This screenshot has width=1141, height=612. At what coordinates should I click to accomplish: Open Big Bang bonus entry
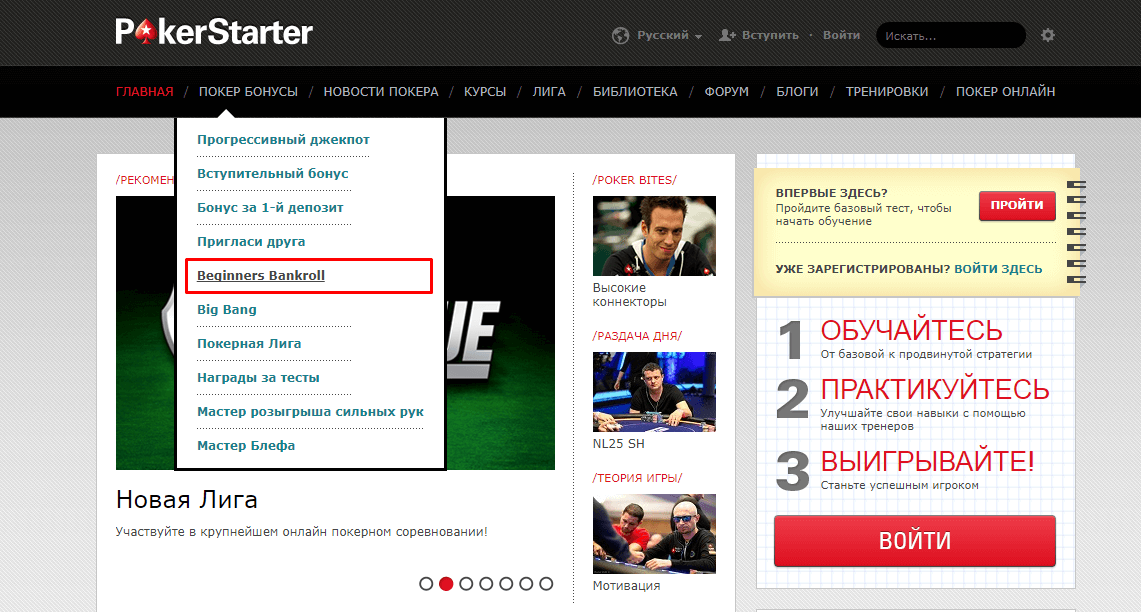coord(227,309)
